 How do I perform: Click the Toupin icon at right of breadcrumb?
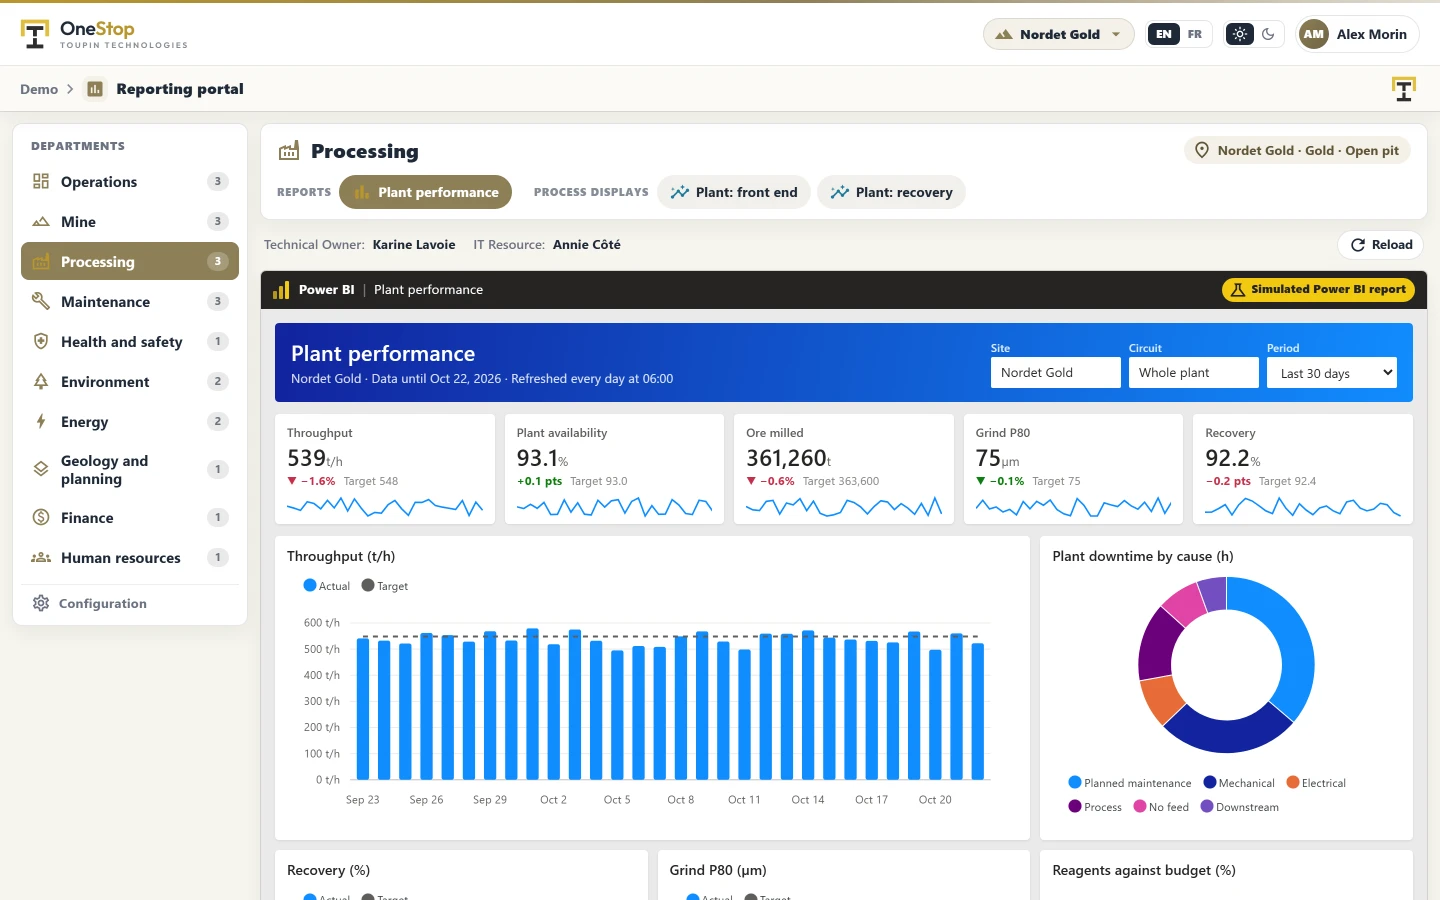coord(1404,89)
